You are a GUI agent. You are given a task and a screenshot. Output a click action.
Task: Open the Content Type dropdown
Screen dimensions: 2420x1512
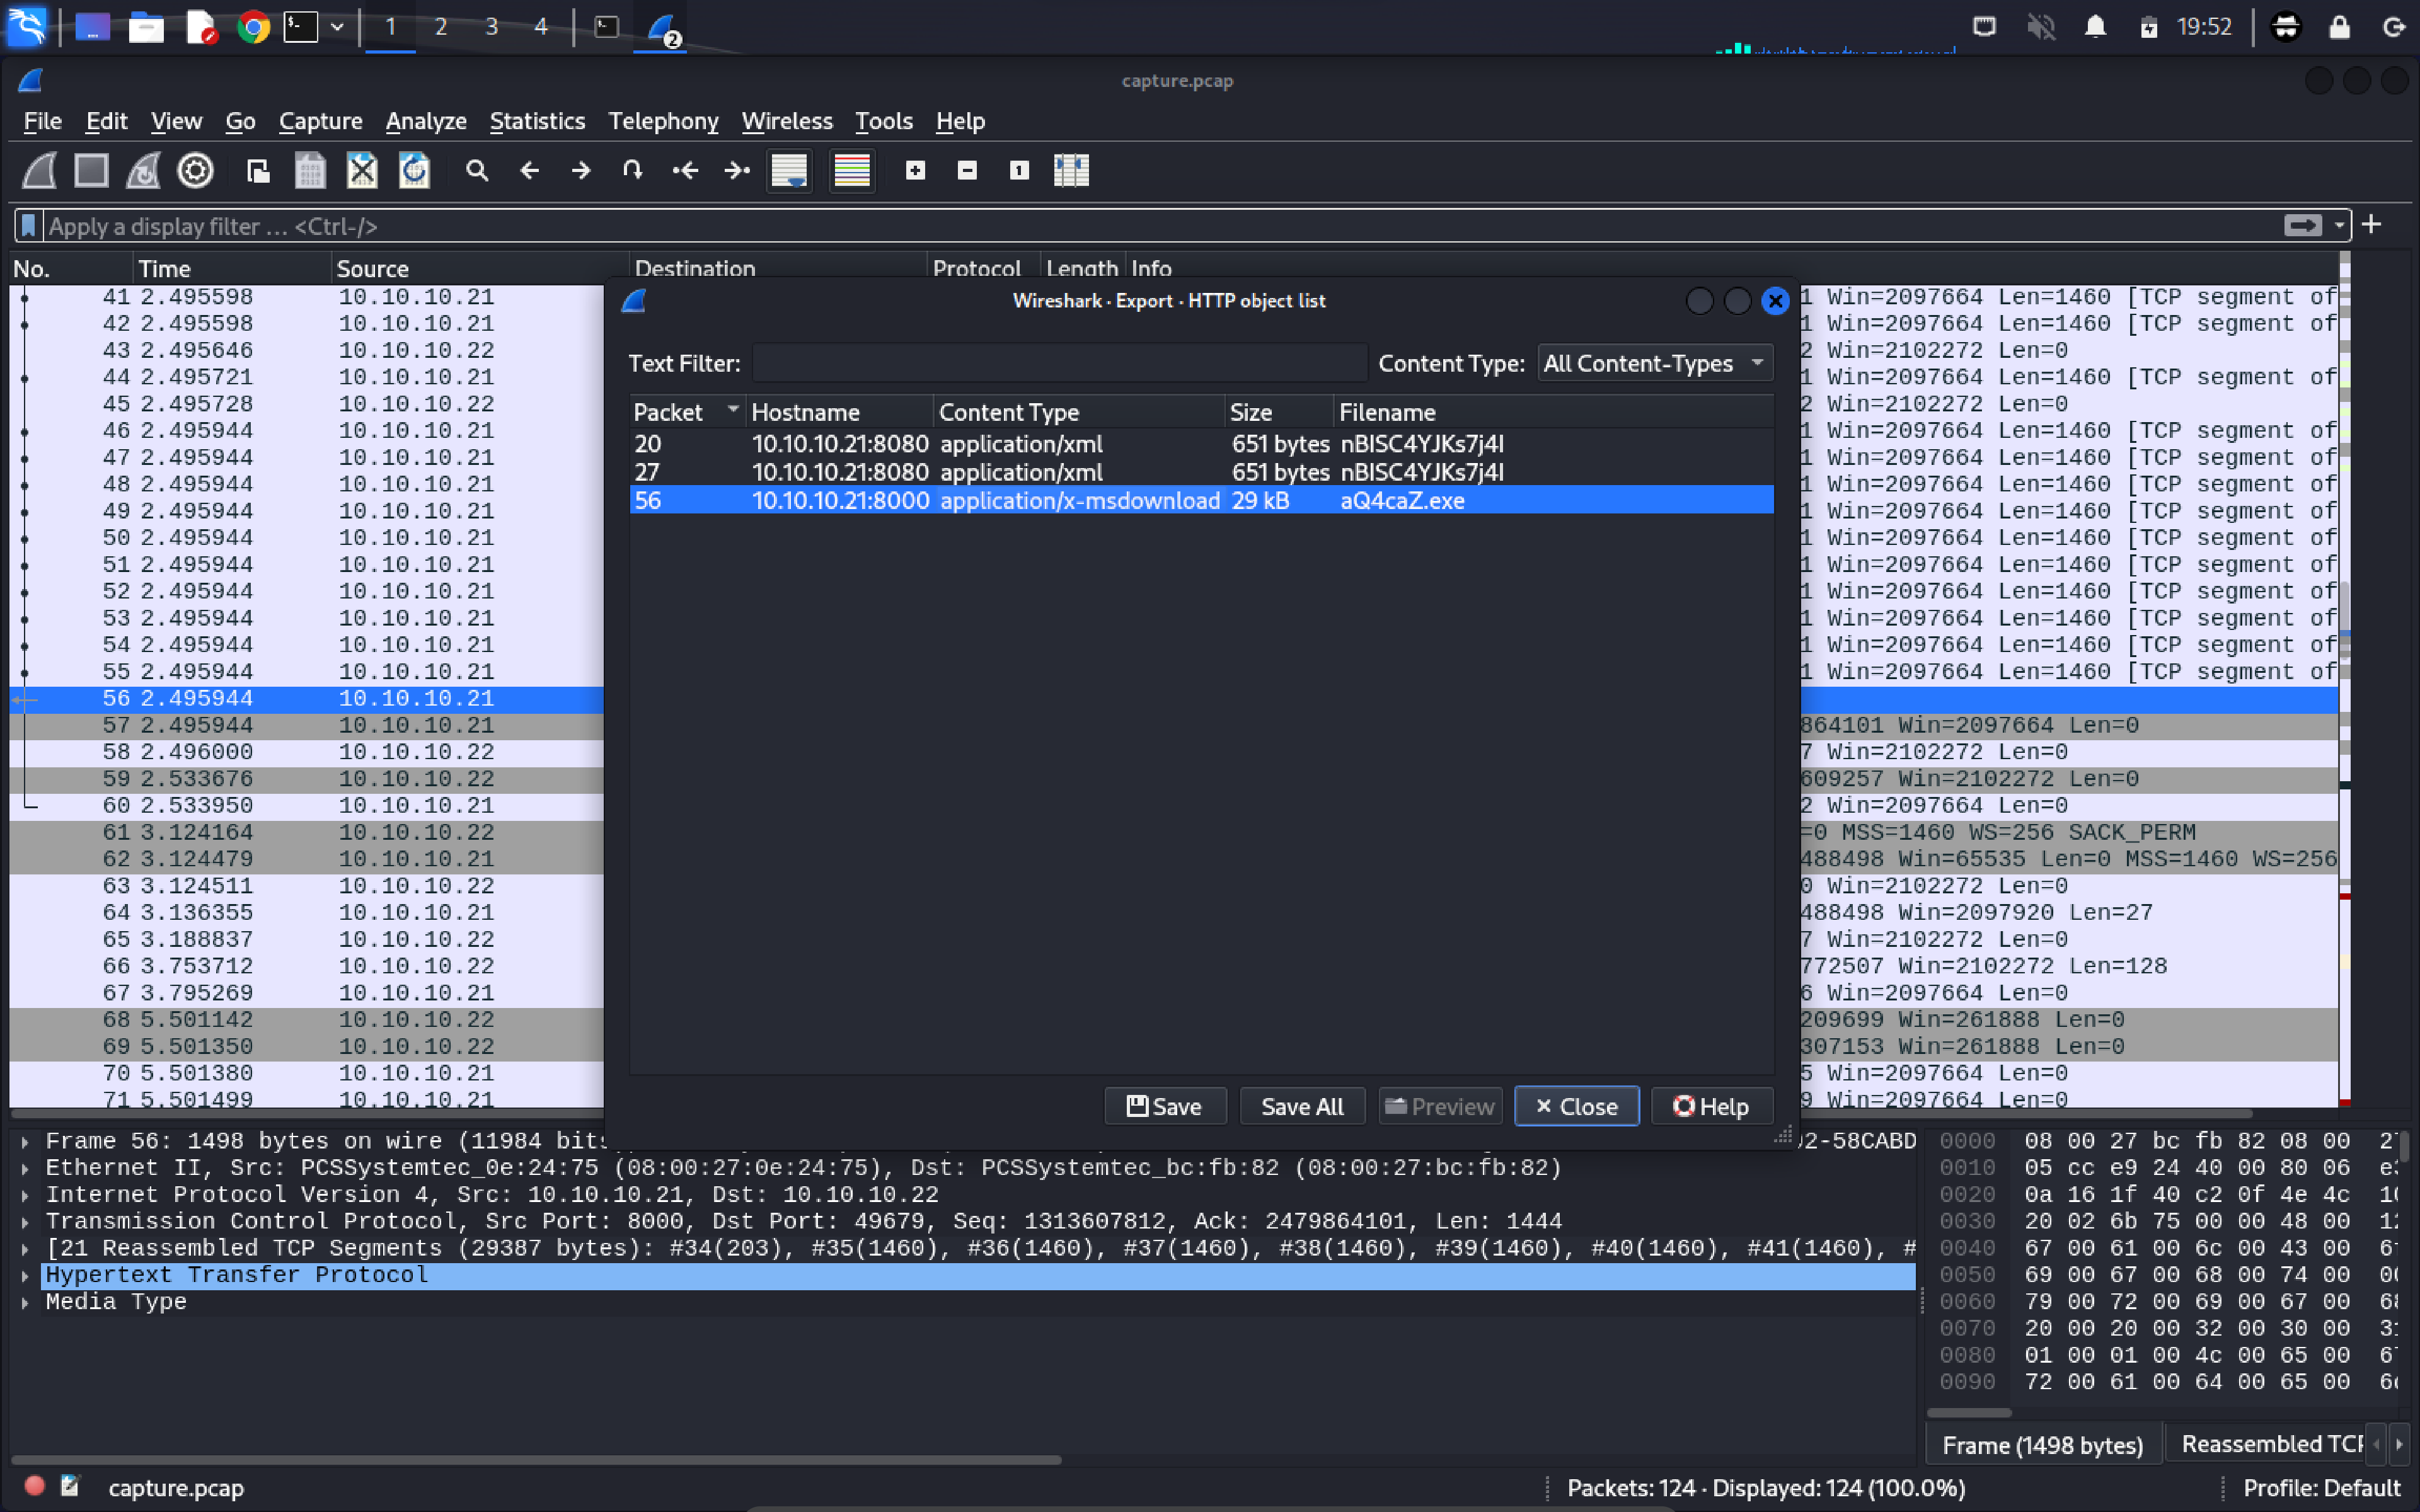pyautogui.click(x=1652, y=363)
